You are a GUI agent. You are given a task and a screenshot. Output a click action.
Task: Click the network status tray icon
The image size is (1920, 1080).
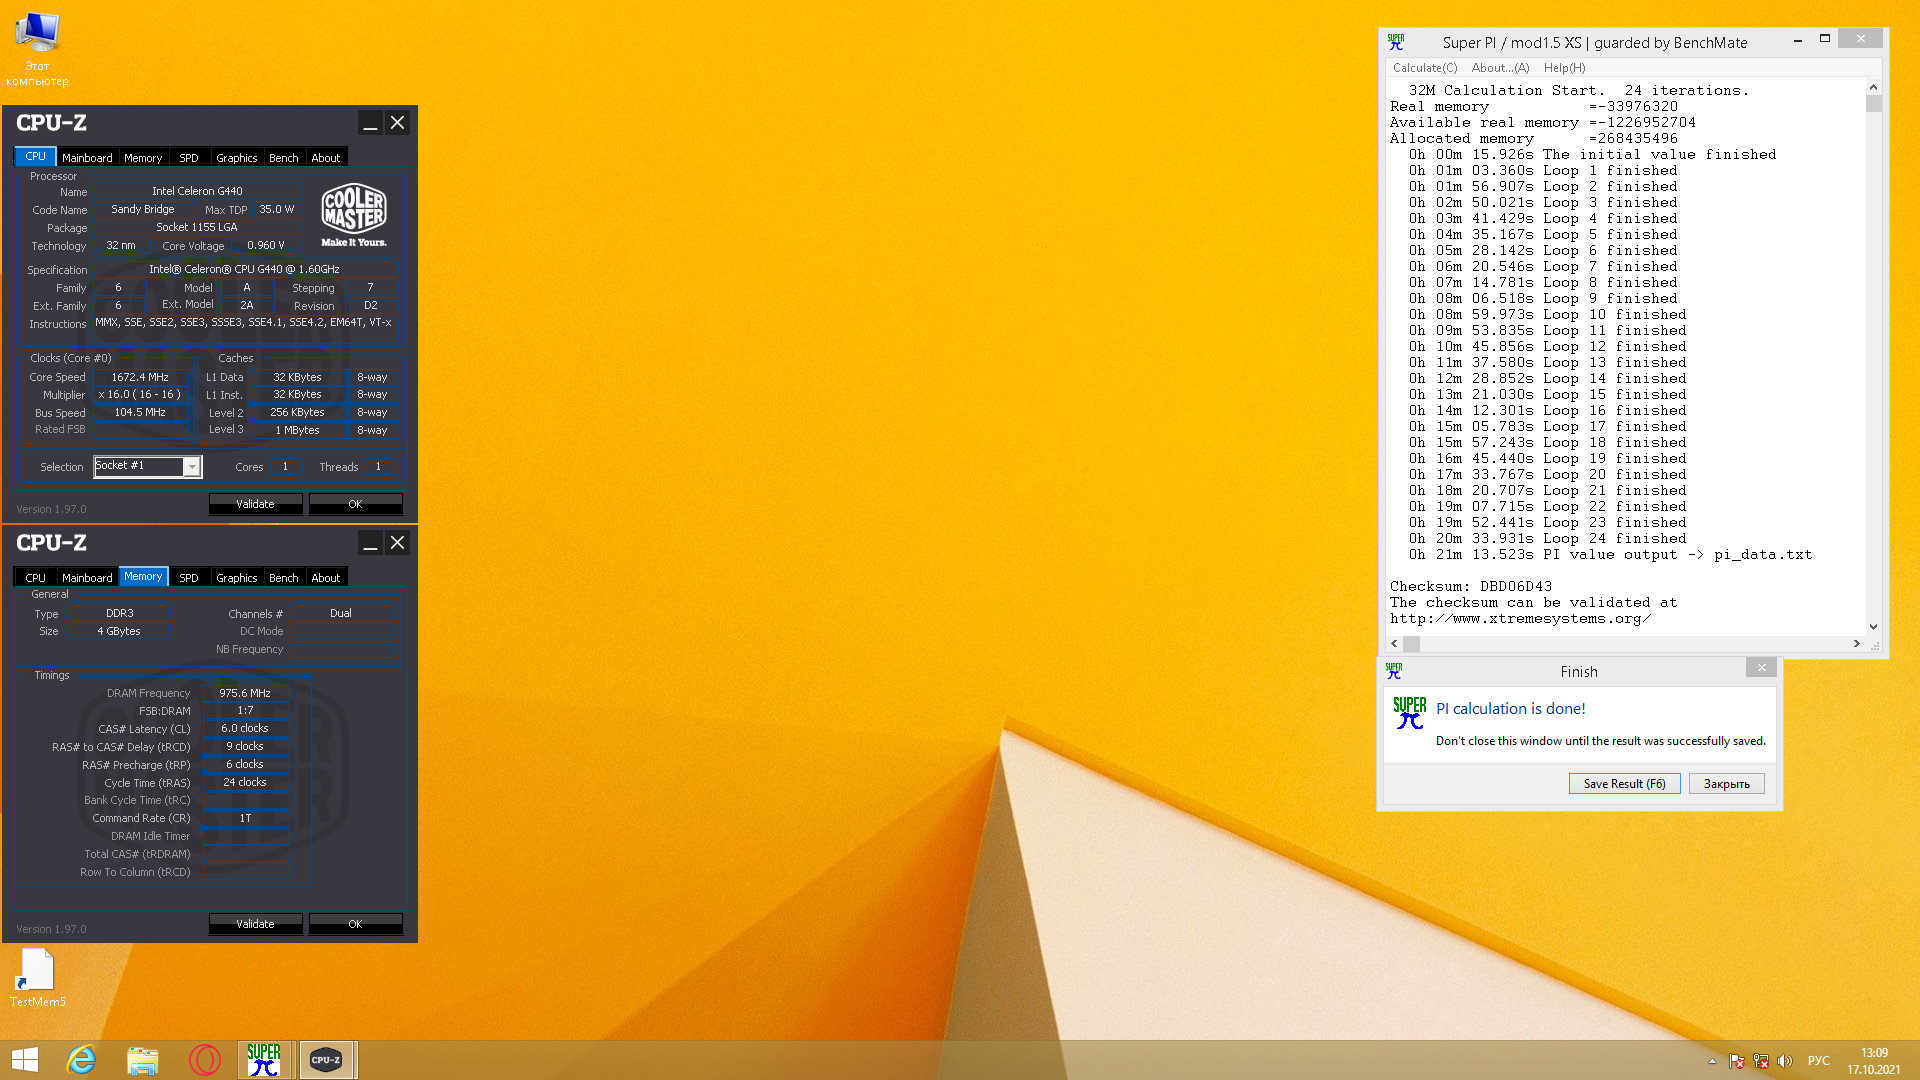[1761, 1061]
